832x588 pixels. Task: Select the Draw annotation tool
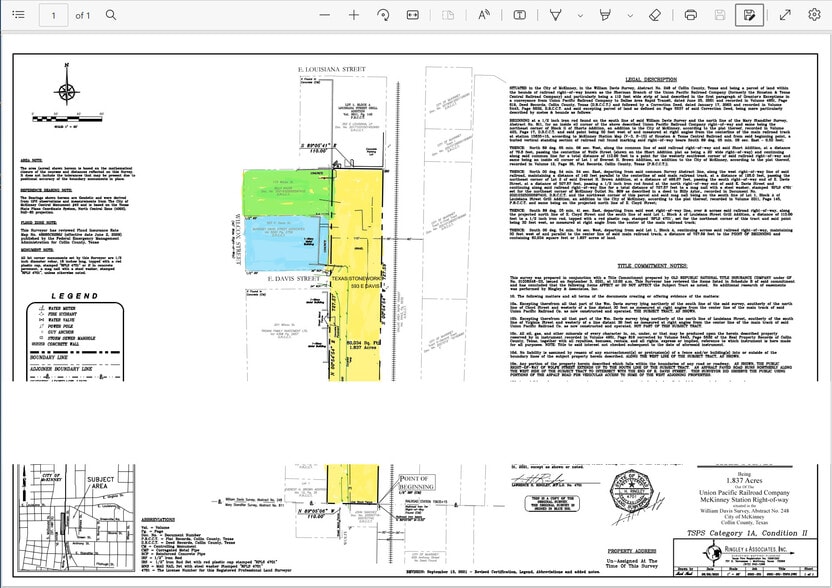(x=554, y=15)
